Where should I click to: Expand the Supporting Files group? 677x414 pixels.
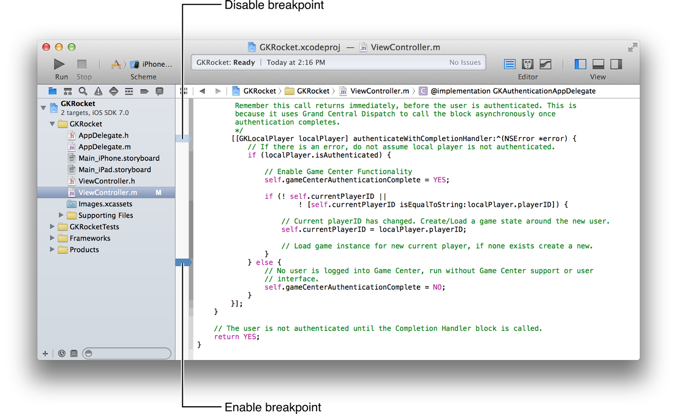pyautogui.click(x=61, y=215)
